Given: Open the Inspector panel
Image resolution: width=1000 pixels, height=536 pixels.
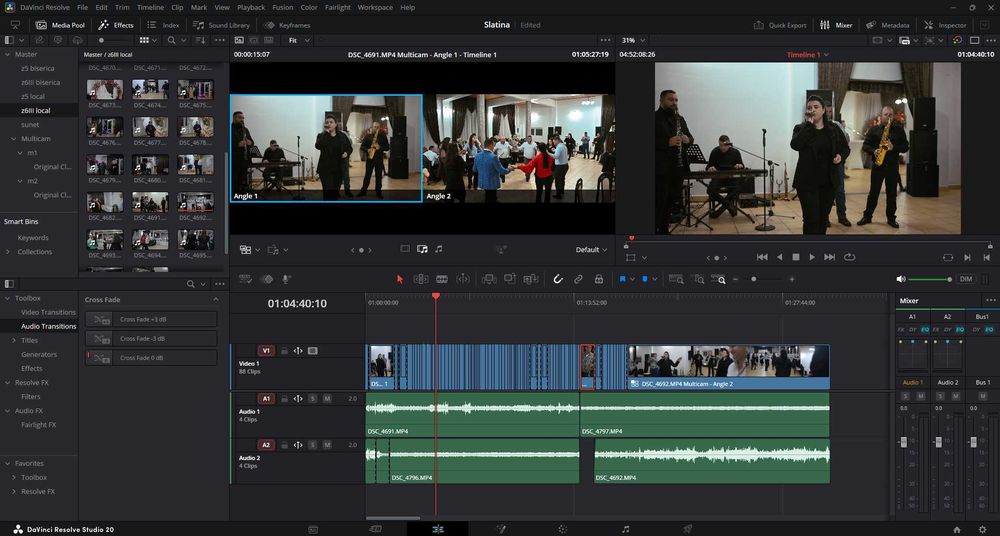Looking at the screenshot, I should [946, 25].
